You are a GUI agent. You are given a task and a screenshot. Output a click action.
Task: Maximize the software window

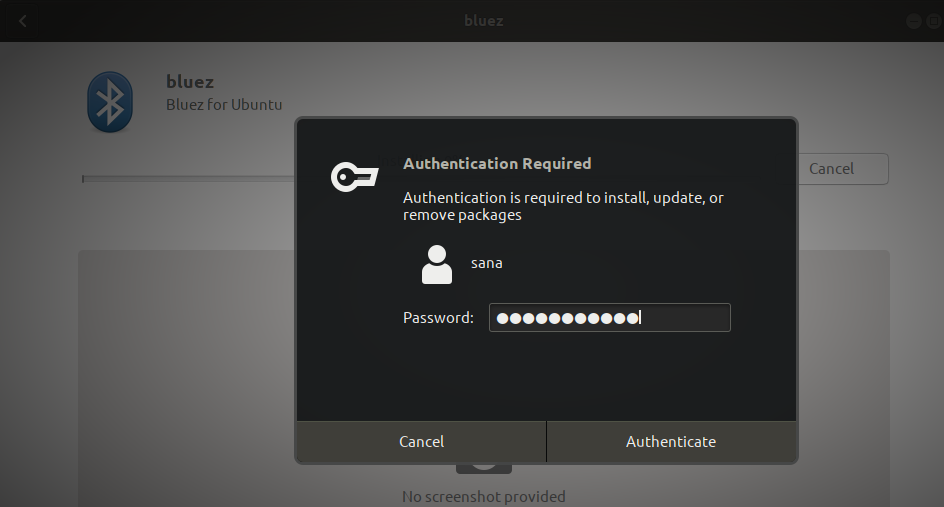[x=936, y=21]
